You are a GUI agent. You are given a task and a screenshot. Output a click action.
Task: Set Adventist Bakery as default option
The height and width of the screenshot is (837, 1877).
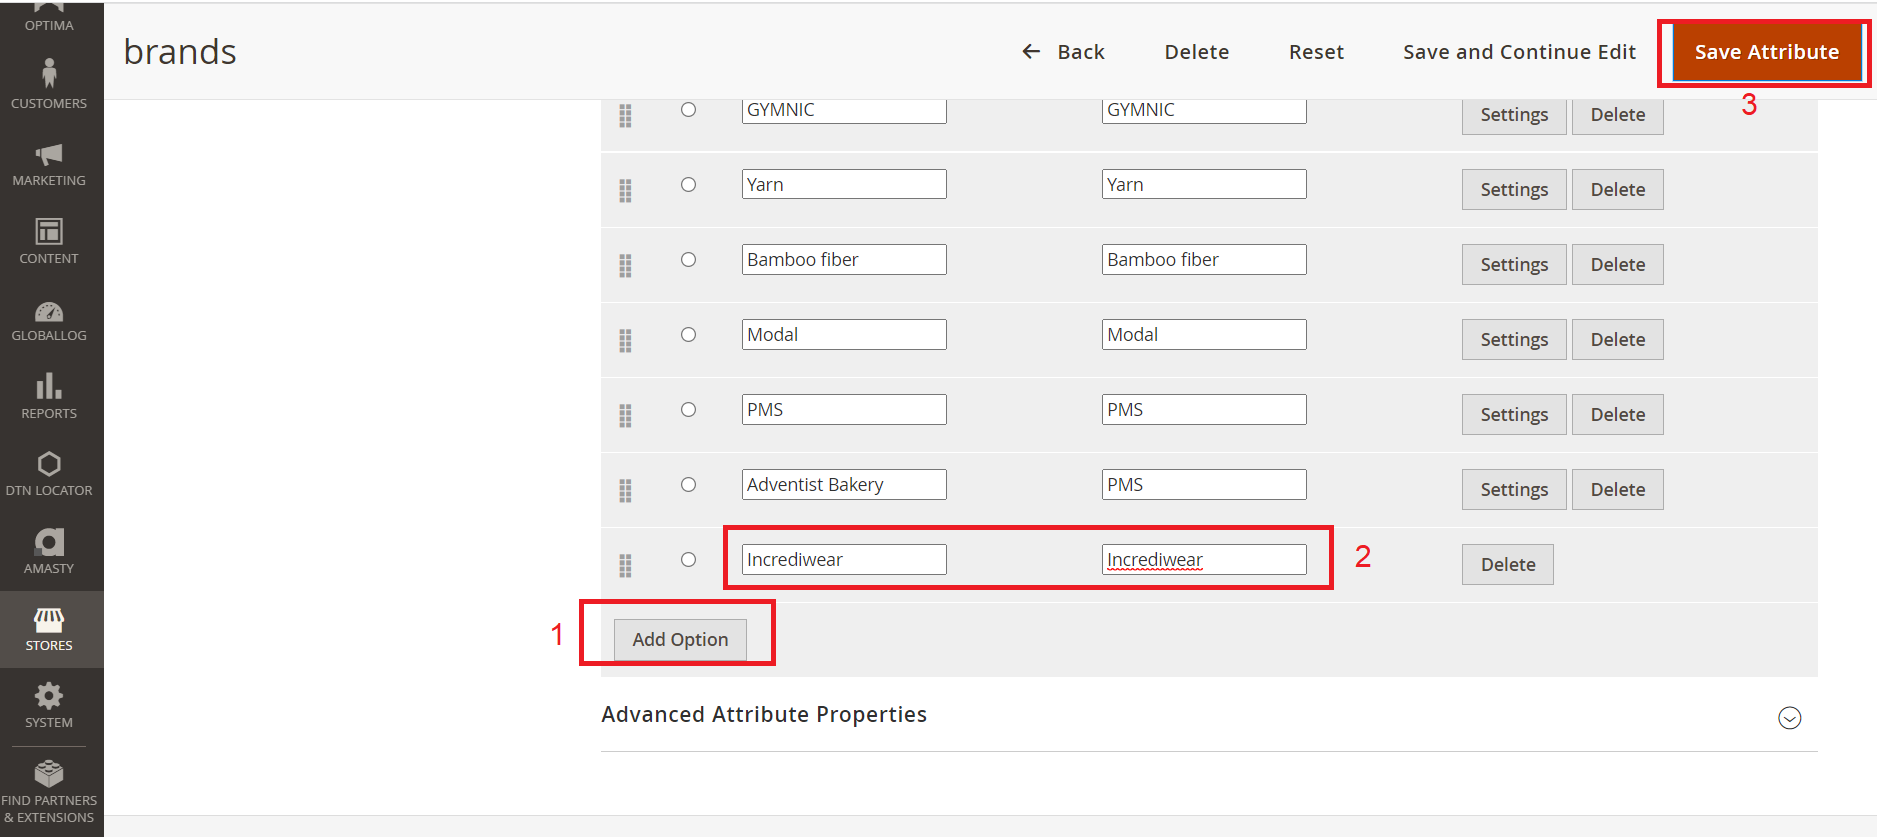(x=688, y=484)
